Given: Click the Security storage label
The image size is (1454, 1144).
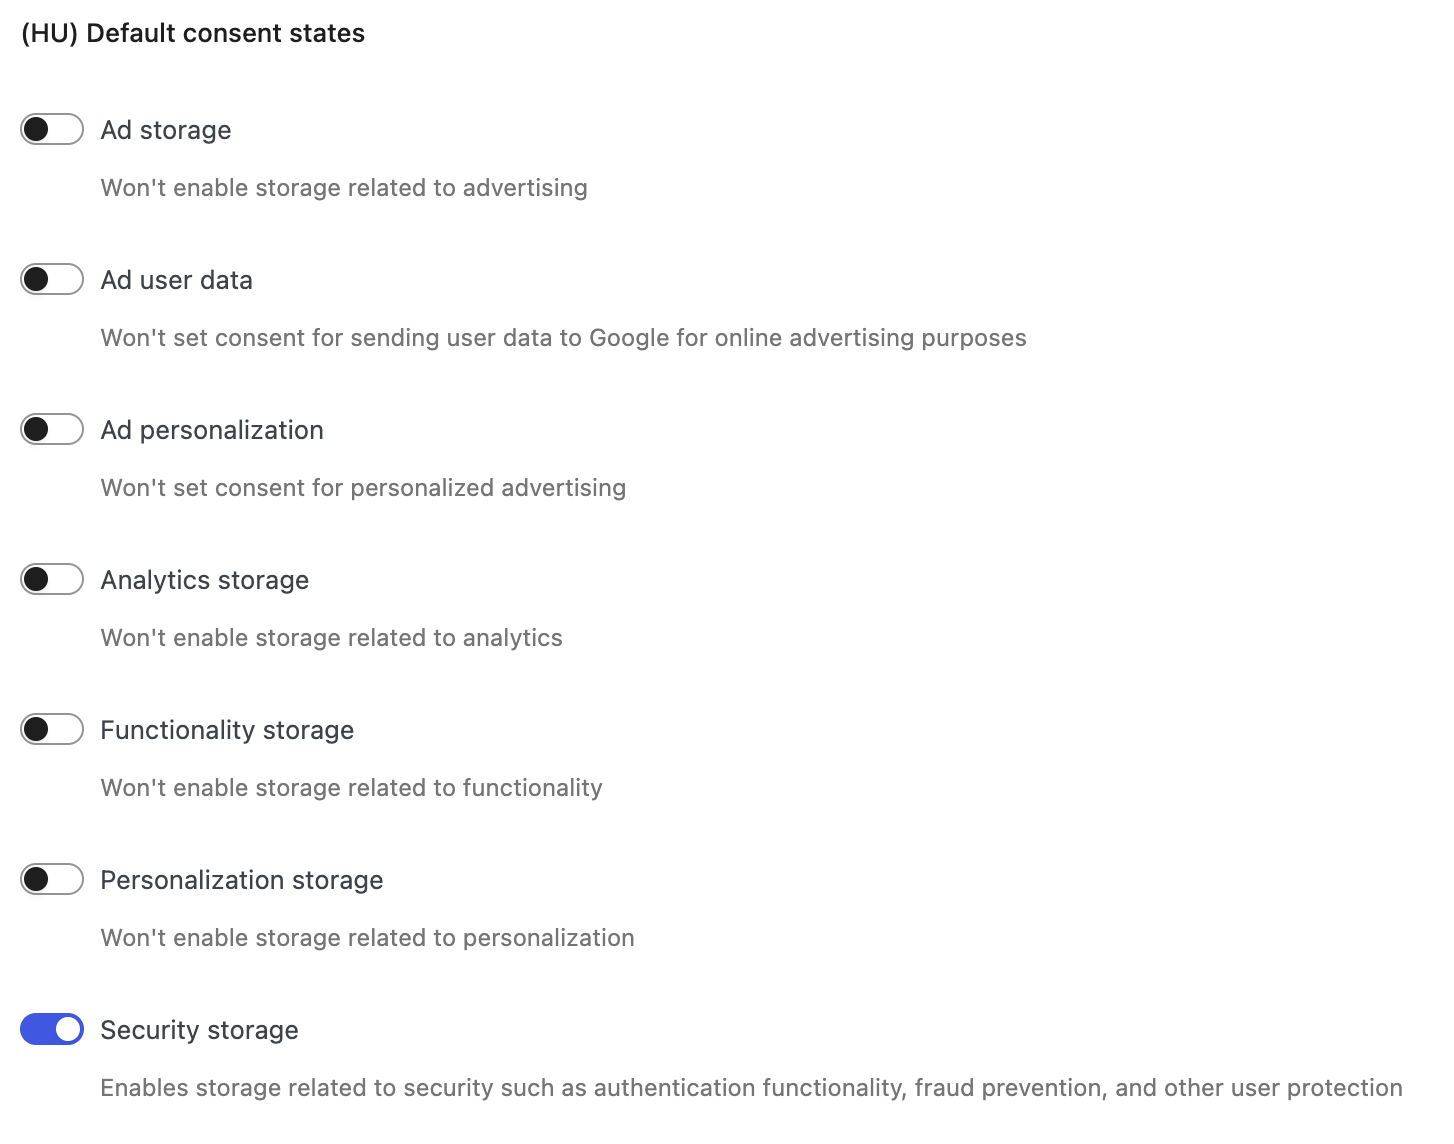Looking at the screenshot, I should 200,1030.
